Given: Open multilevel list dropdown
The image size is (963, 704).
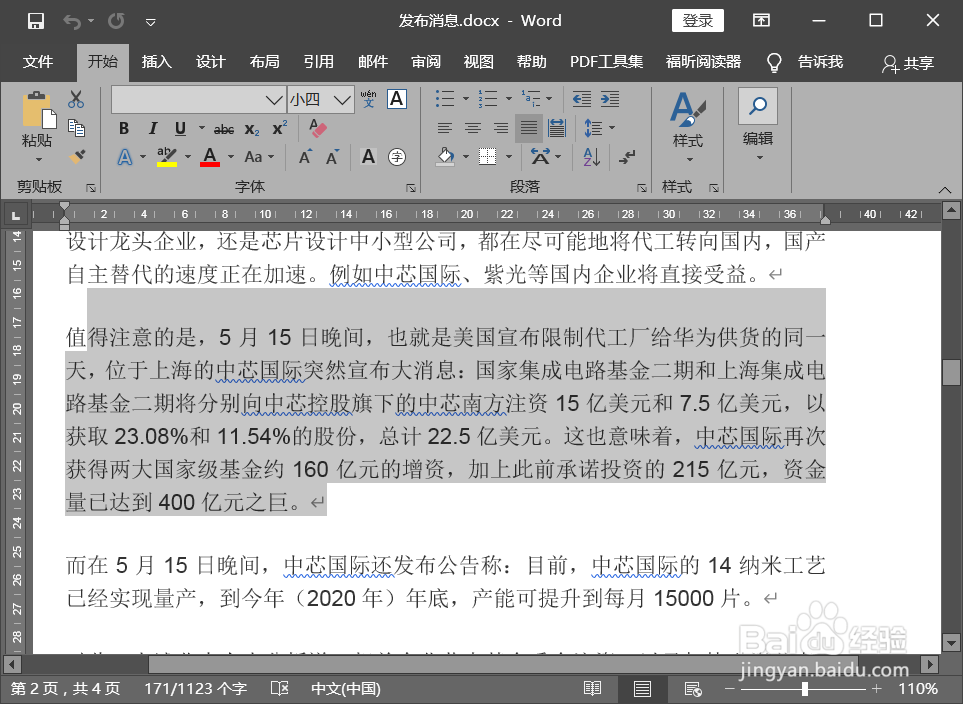Looking at the screenshot, I should click(549, 99).
